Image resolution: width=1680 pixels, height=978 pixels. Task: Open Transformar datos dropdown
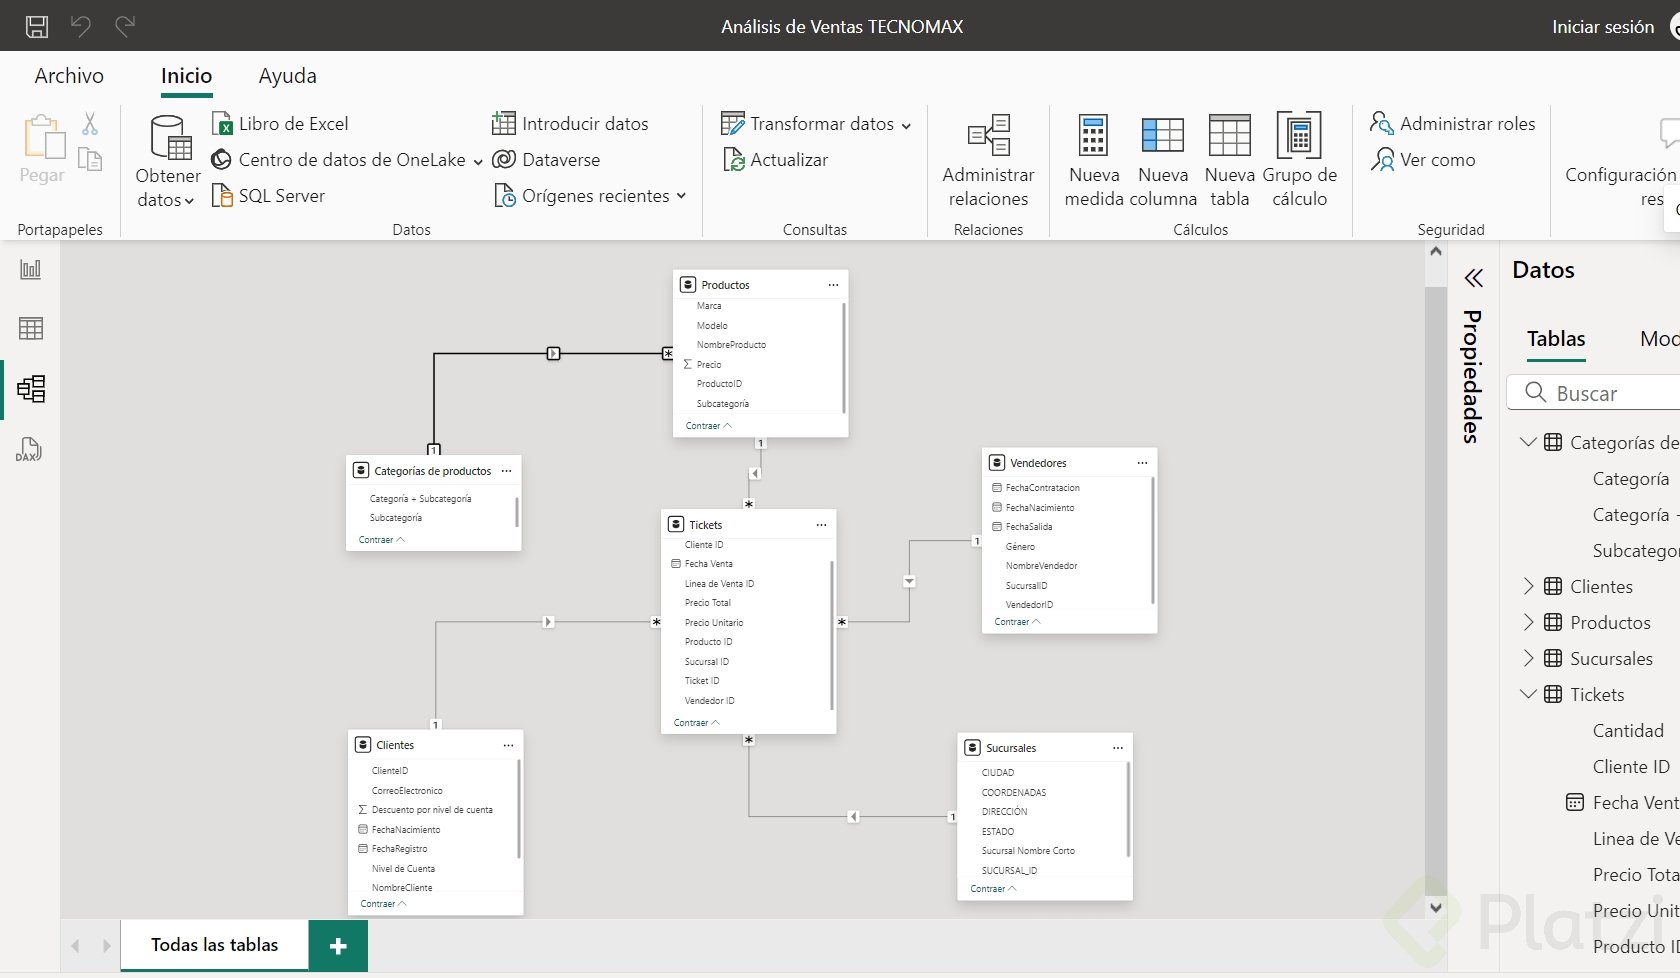906,125
